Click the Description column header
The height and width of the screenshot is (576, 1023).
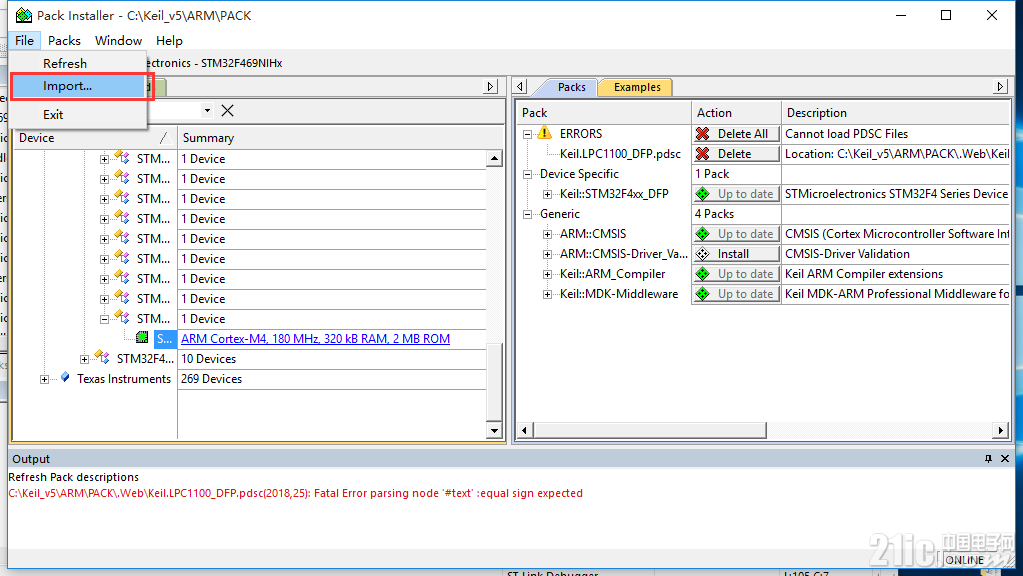point(896,113)
